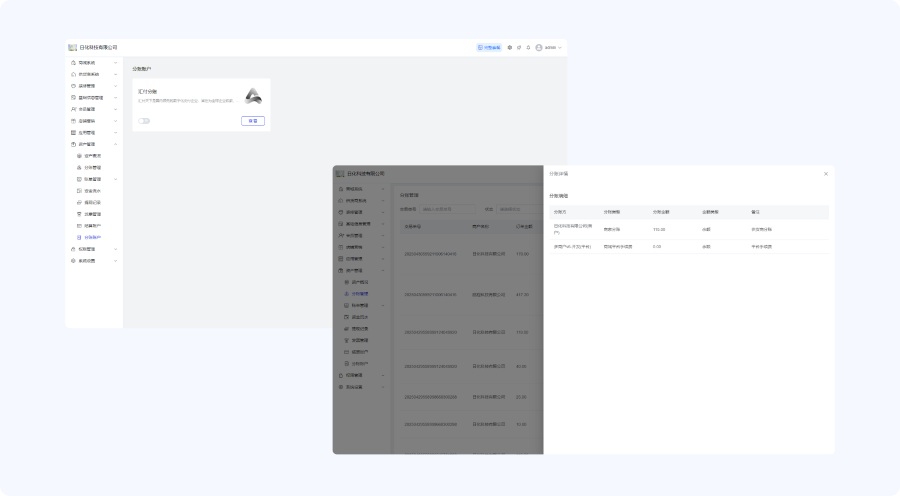Click the outlined button on 汇付分账 card
This screenshot has height=496, width=900.
tap(253, 121)
